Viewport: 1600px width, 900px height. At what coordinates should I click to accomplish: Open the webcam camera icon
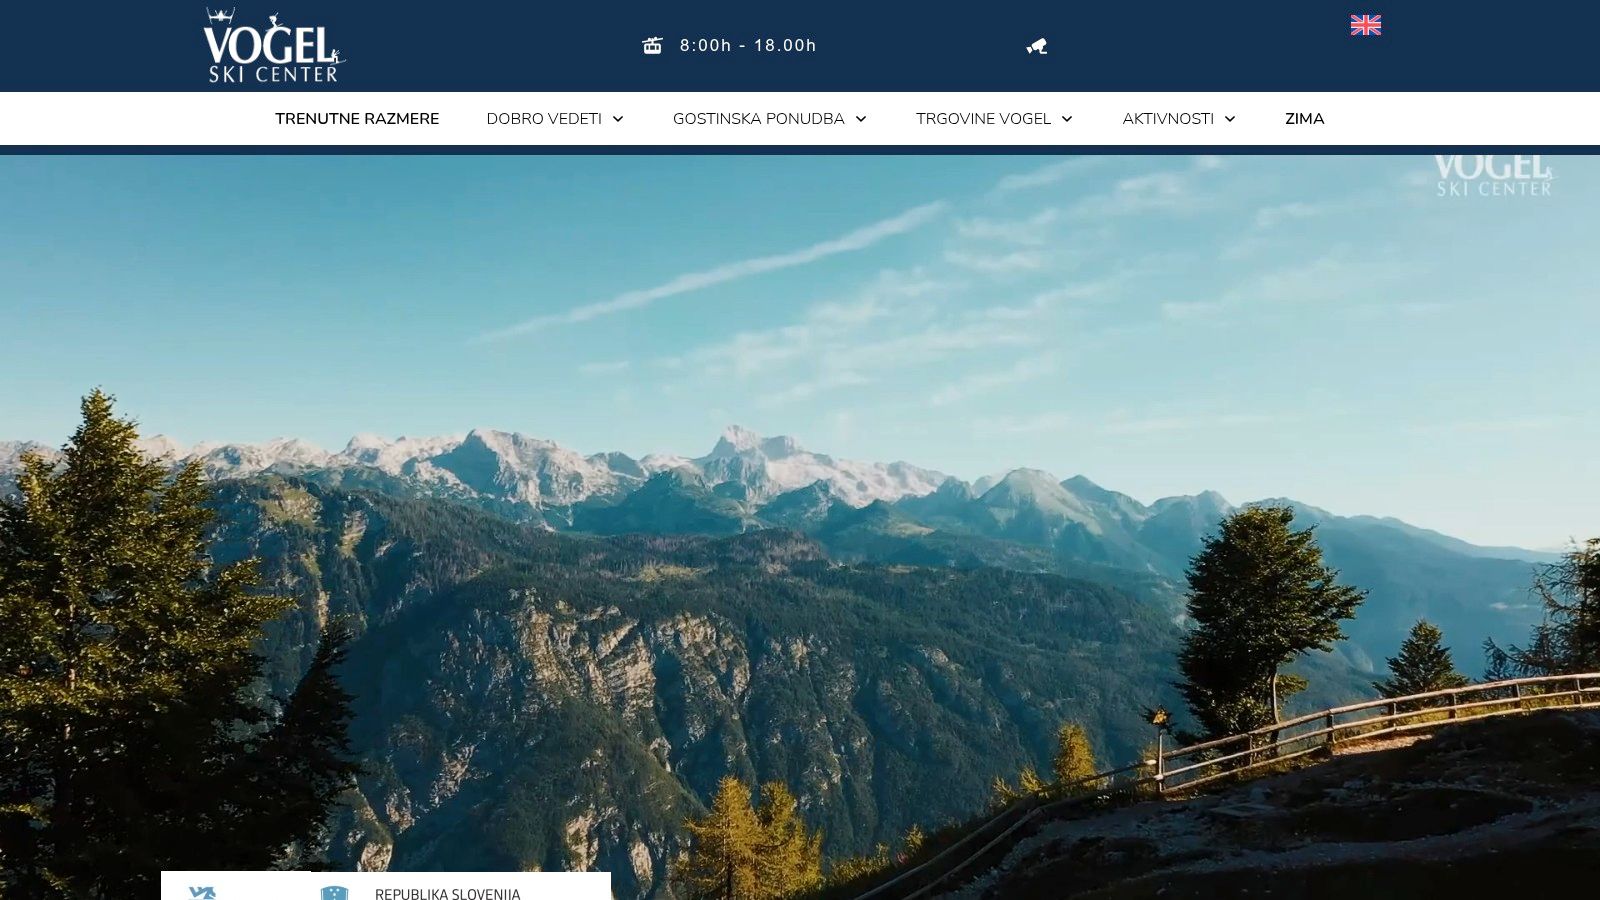pos(1037,46)
